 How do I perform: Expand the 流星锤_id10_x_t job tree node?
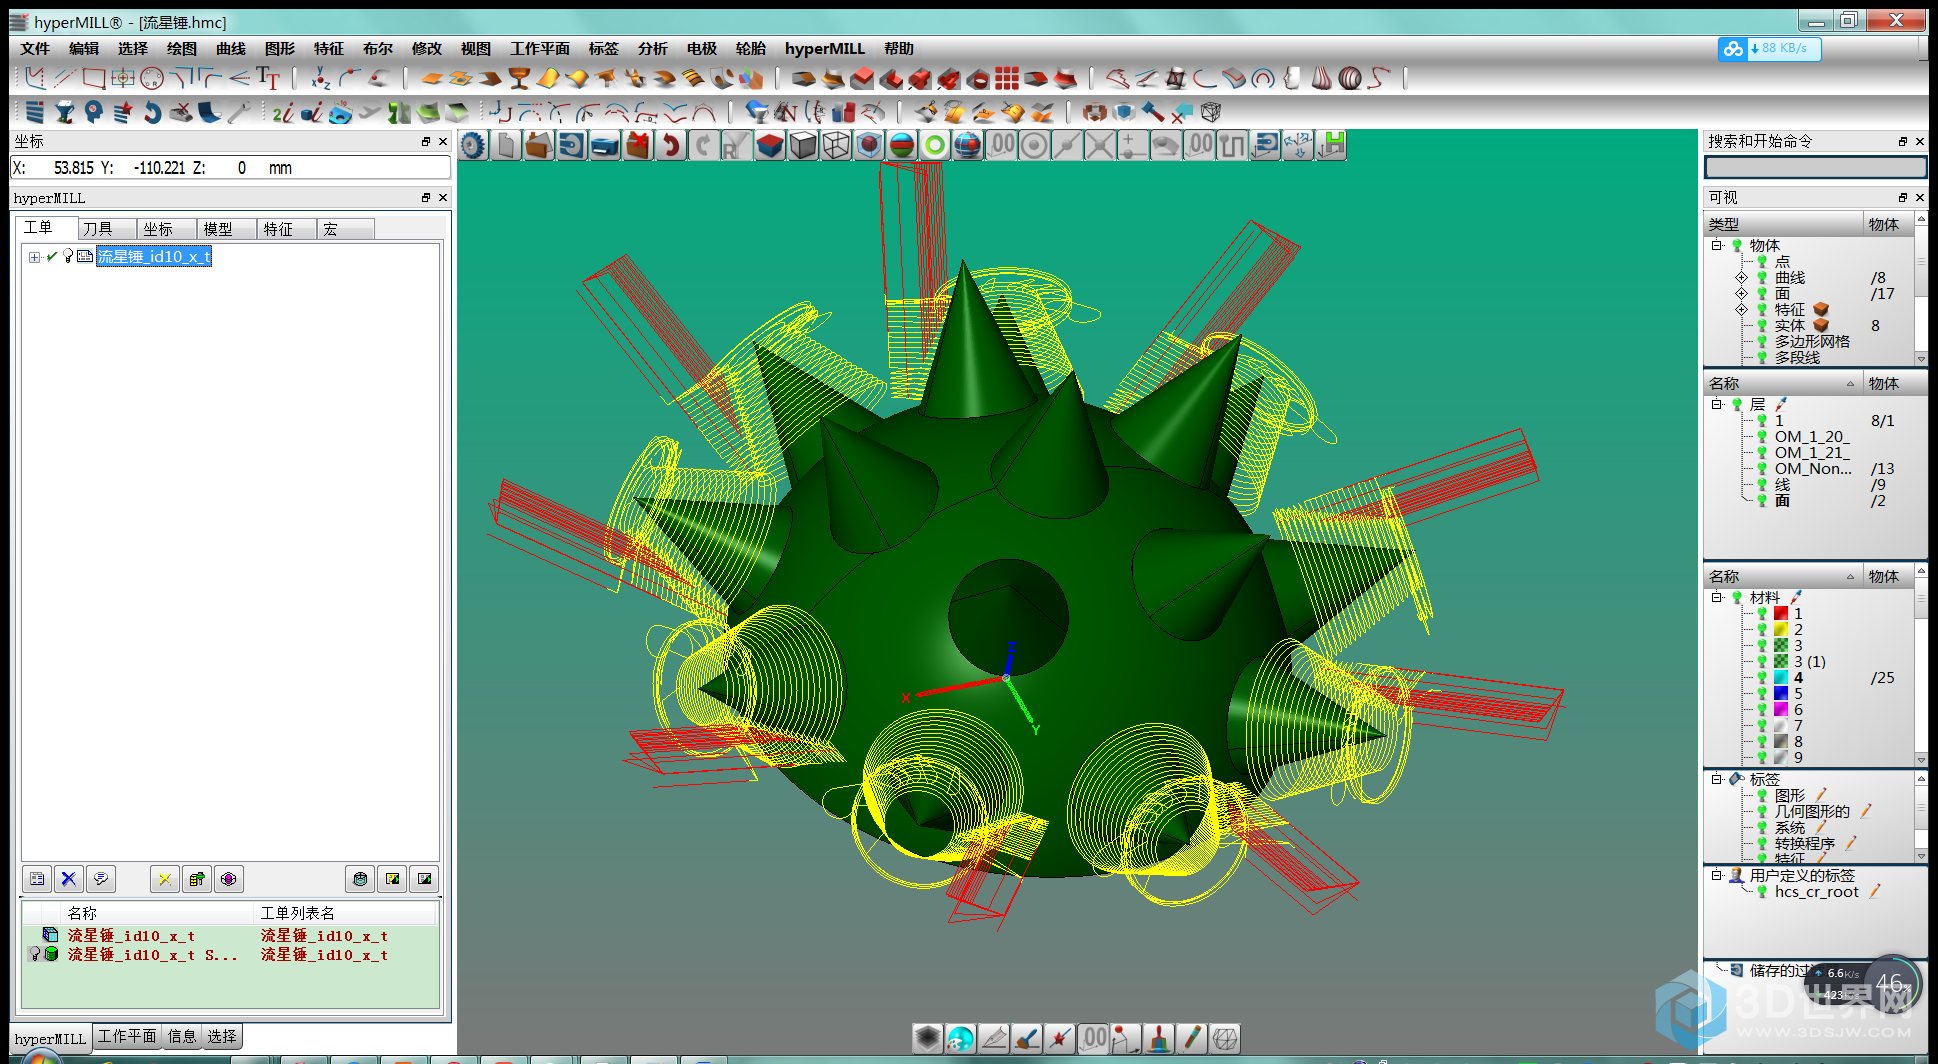[x=35, y=257]
